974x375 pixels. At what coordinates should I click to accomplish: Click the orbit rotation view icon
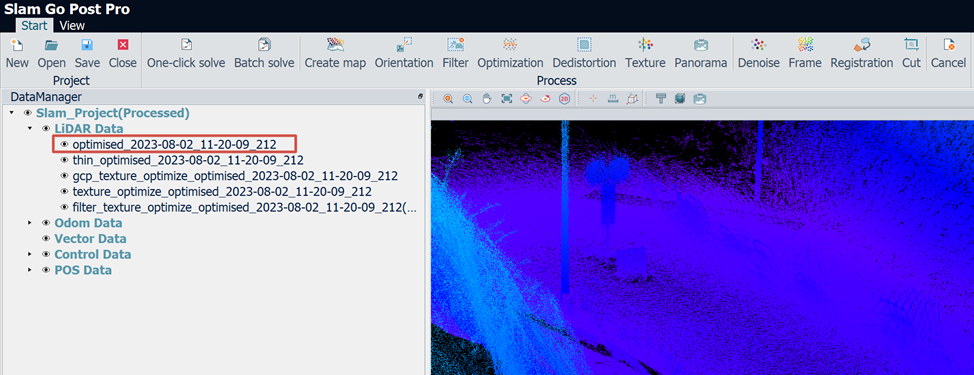[x=526, y=99]
